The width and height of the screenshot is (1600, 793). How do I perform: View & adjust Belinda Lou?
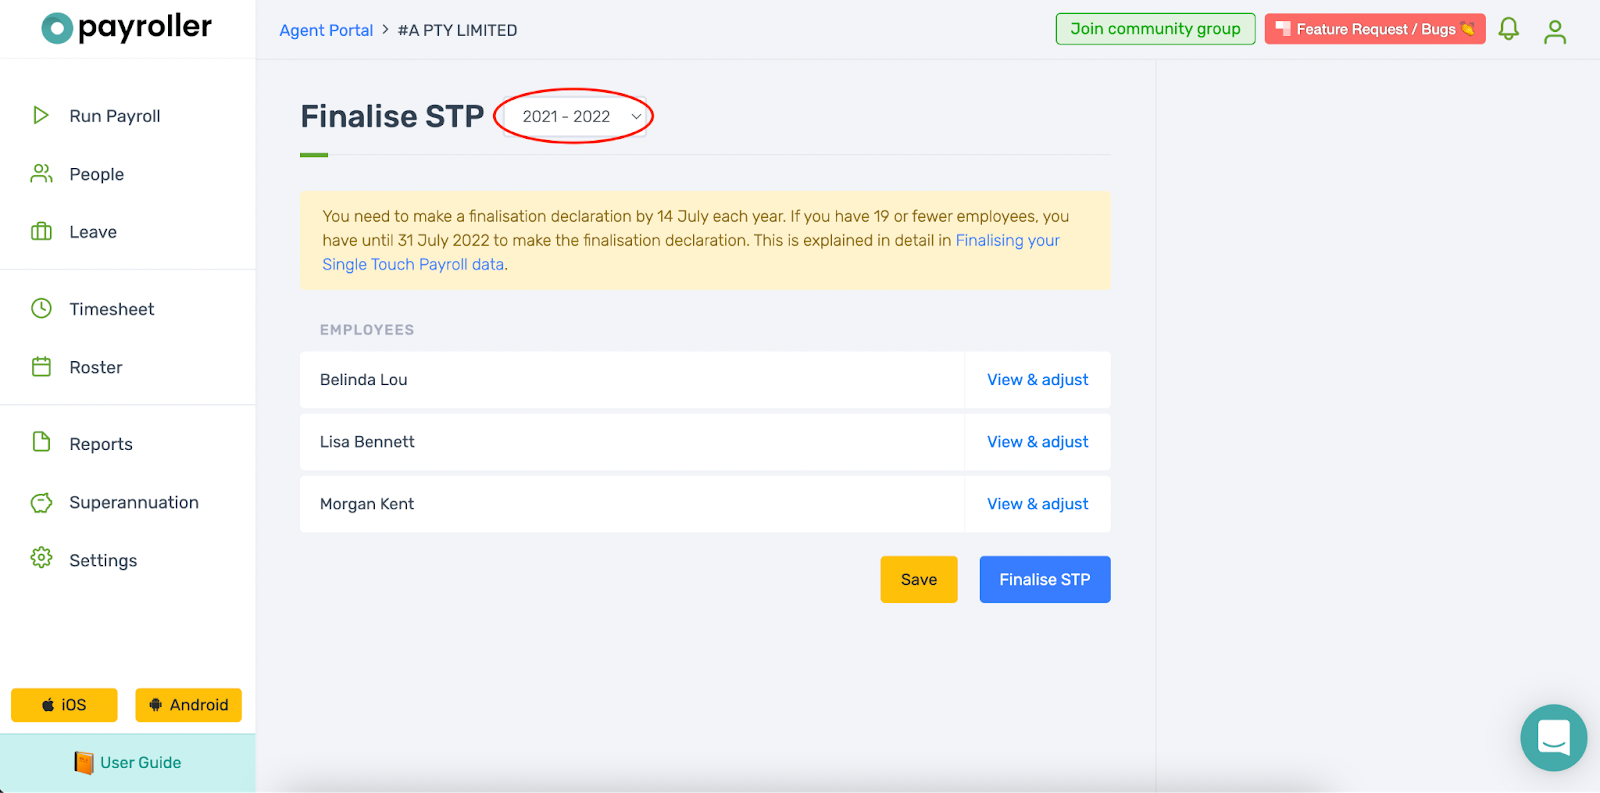point(1037,380)
